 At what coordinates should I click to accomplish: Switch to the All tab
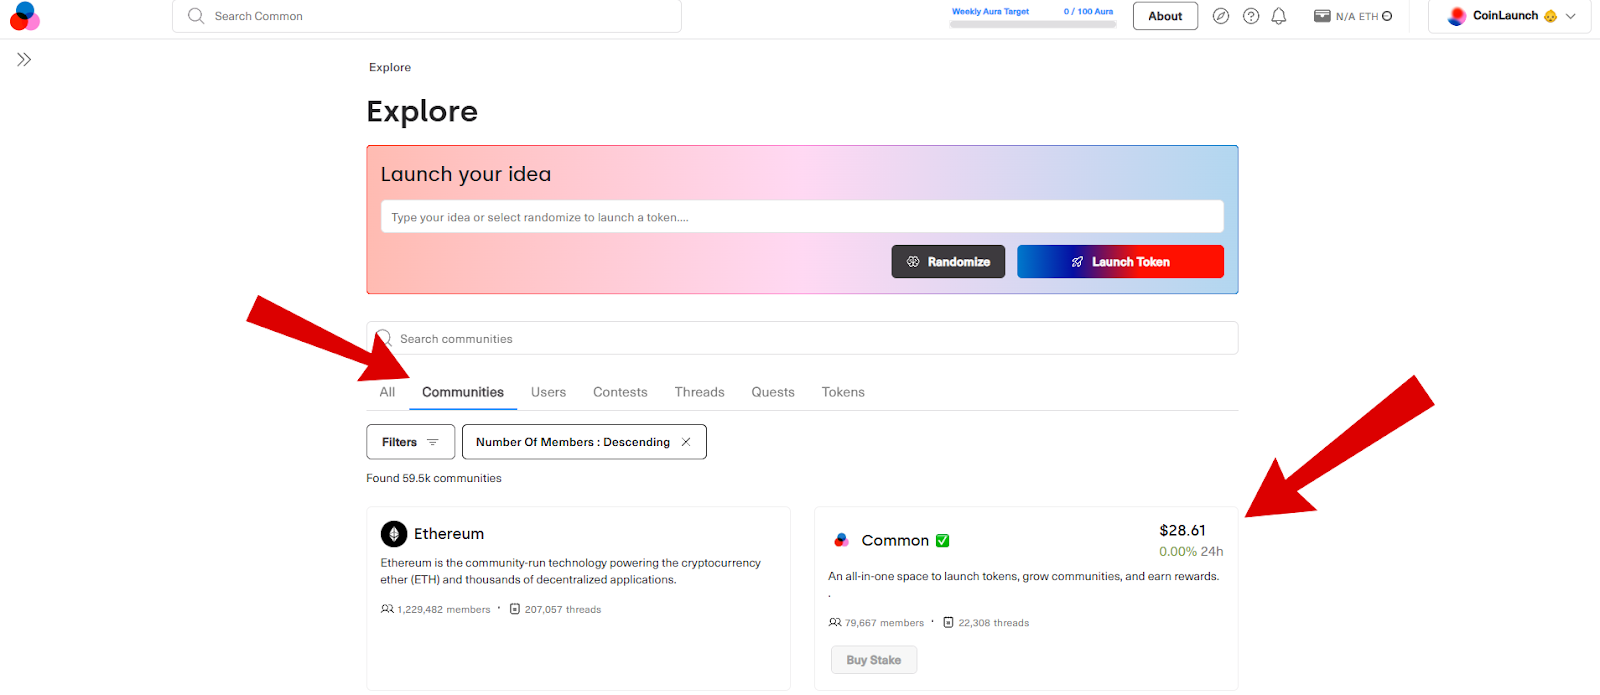387,392
